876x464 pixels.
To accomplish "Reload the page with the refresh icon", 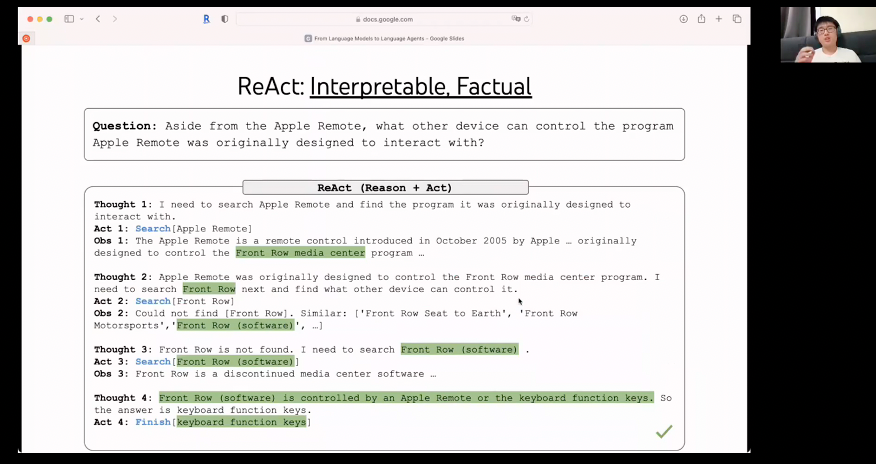I will 526,19.
